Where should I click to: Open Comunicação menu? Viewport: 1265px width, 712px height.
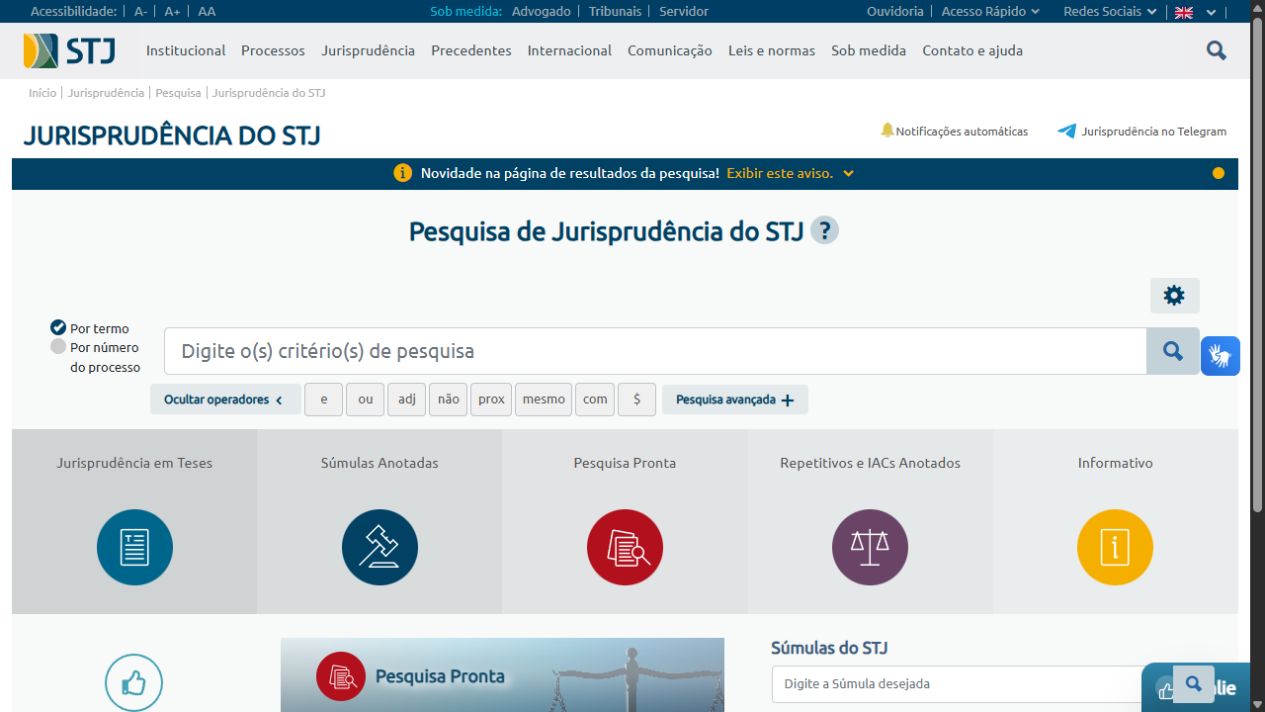pyautogui.click(x=670, y=50)
